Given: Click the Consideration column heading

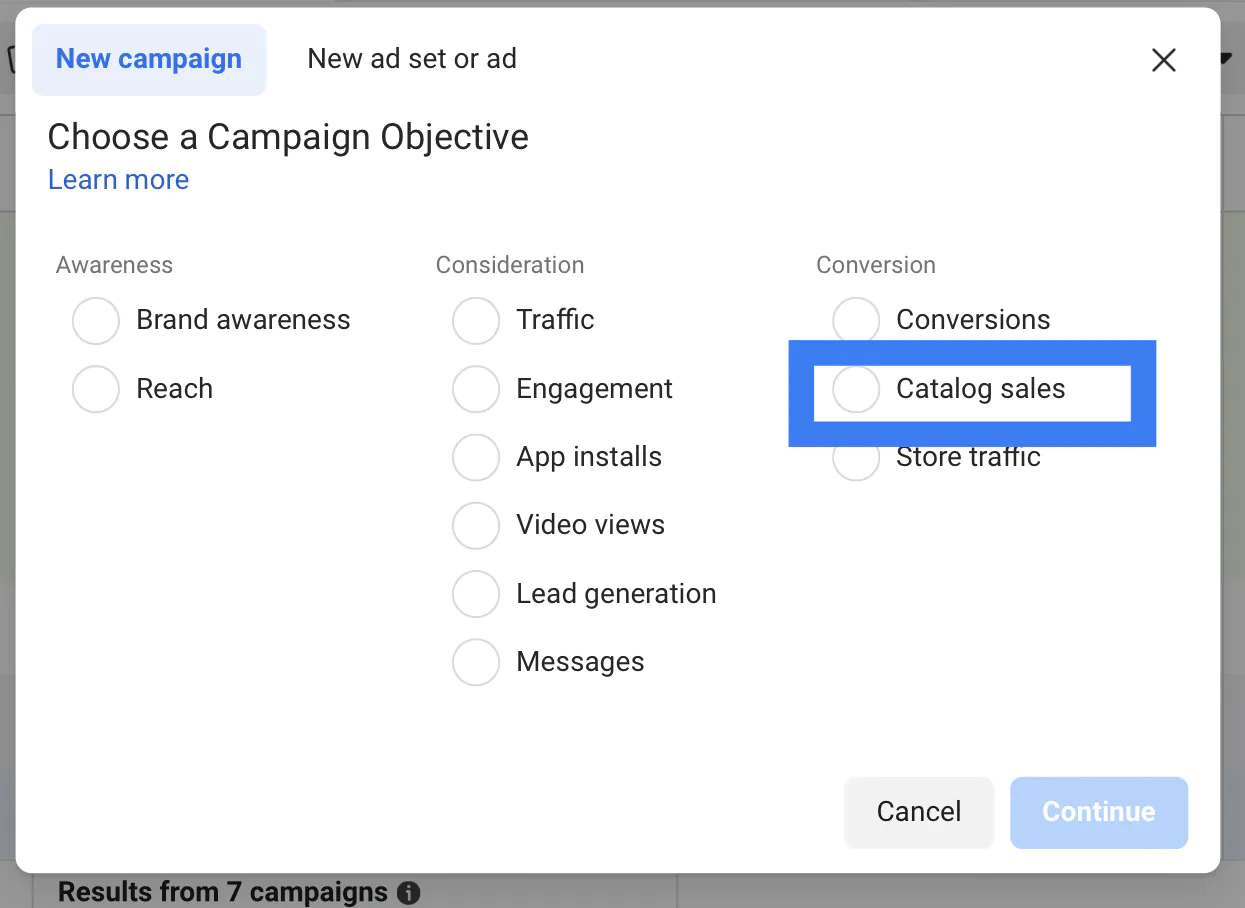Looking at the screenshot, I should coord(510,265).
